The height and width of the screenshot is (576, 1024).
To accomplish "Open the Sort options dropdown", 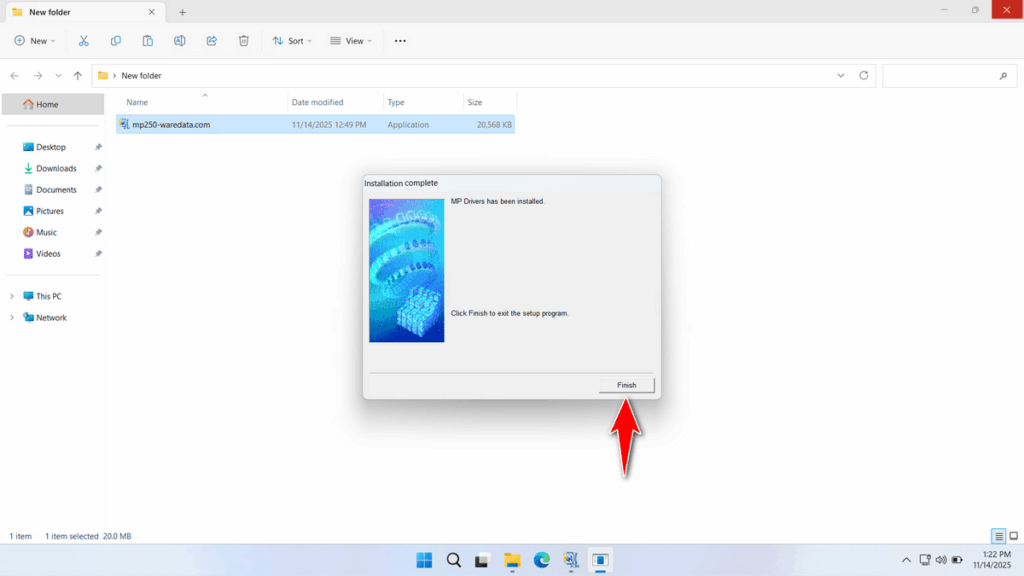I will click(x=292, y=41).
